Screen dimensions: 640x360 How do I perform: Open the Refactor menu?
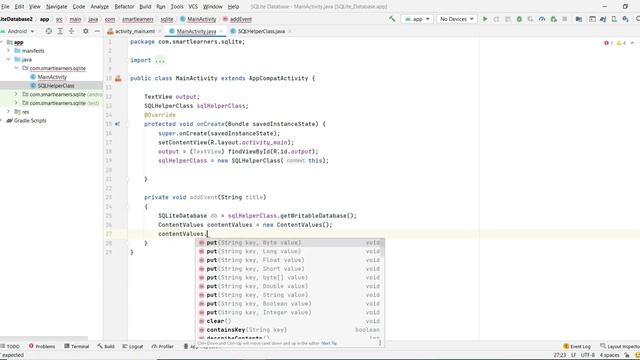click(x=124, y=7)
